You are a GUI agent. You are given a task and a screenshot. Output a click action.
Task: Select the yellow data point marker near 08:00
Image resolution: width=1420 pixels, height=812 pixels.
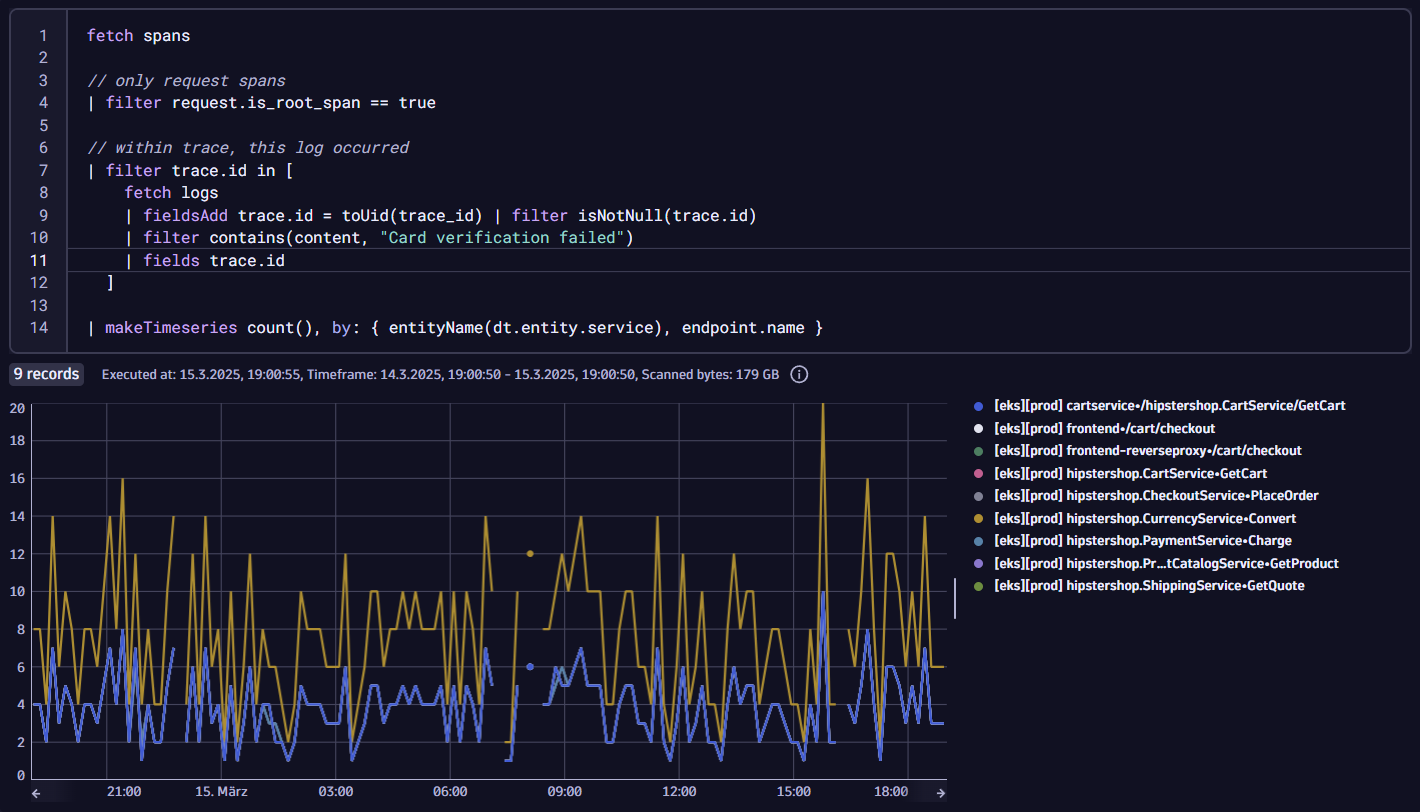click(530, 552)
